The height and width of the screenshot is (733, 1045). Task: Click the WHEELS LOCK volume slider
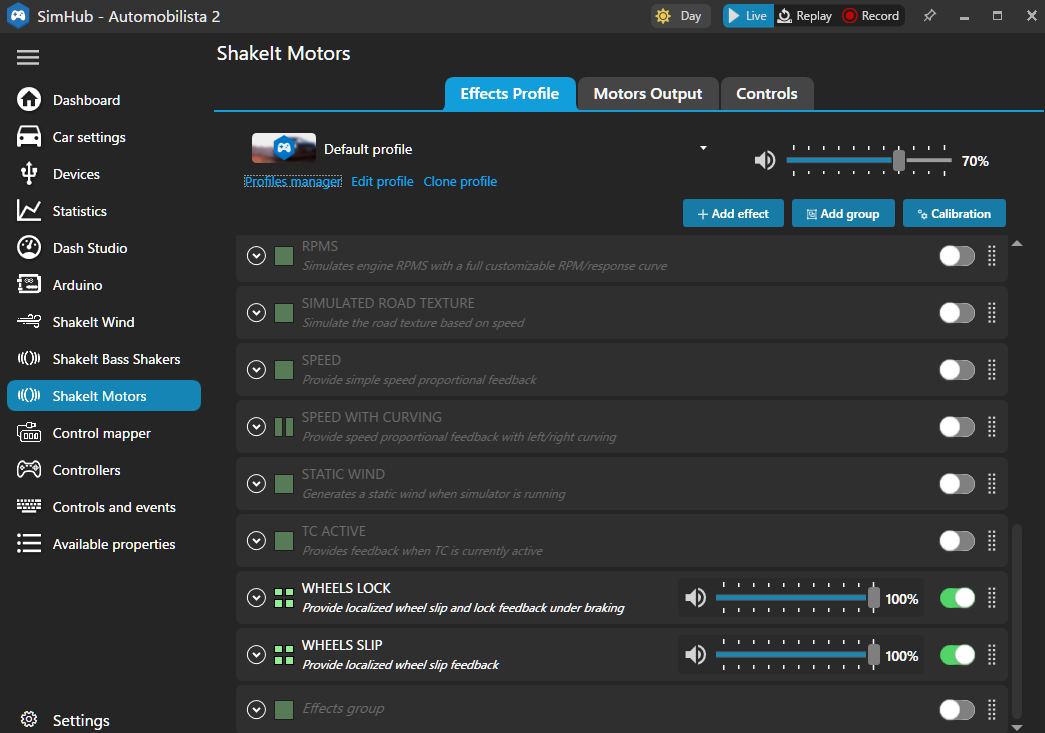798,598
